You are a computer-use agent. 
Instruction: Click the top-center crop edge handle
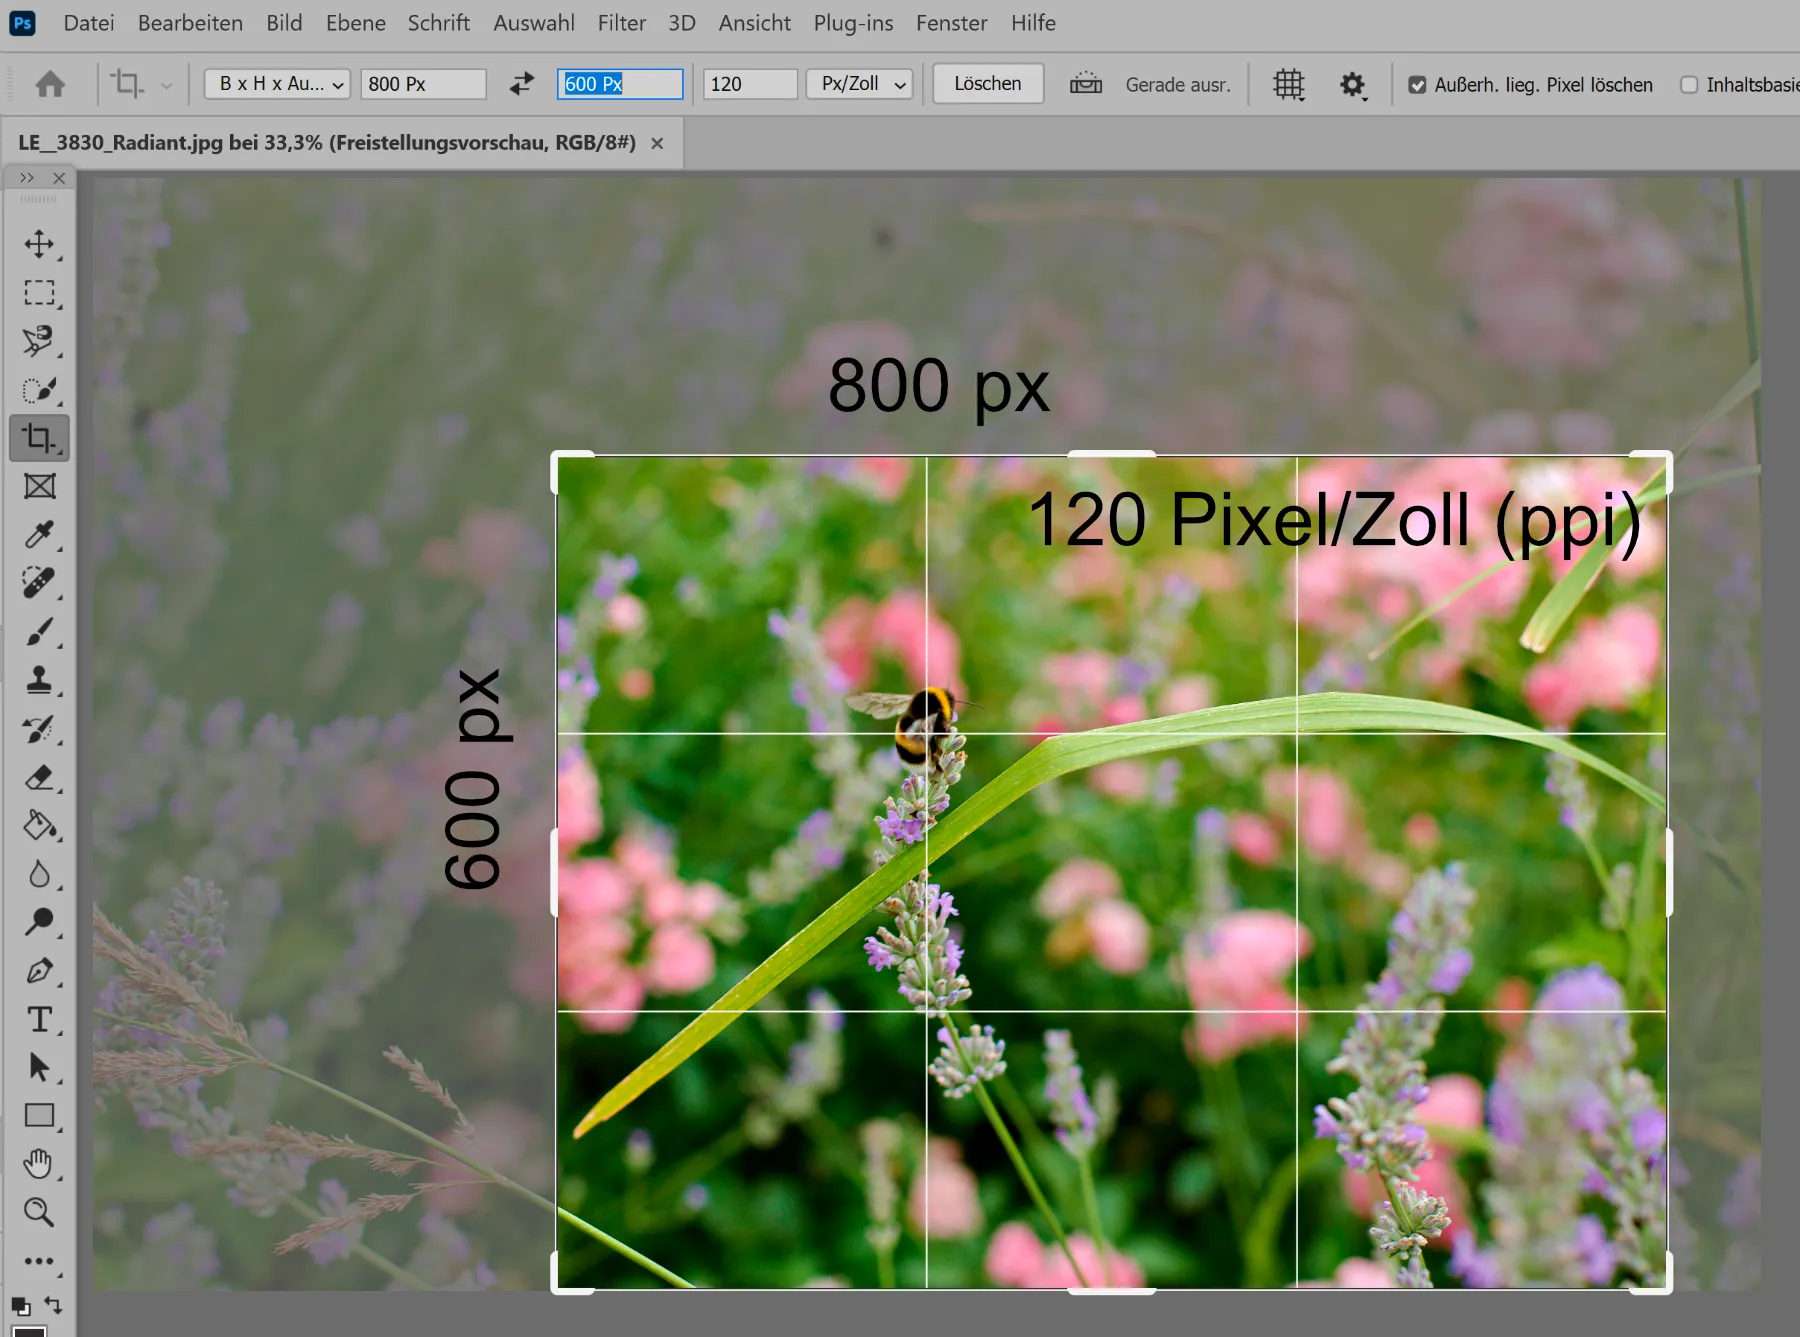click(1112, 455)
